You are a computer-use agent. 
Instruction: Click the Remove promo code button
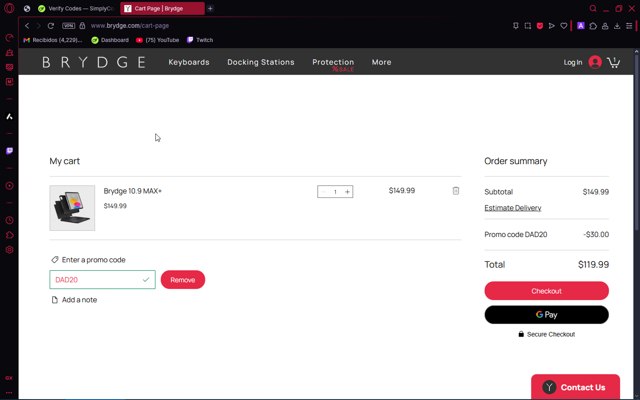(183, 280)
